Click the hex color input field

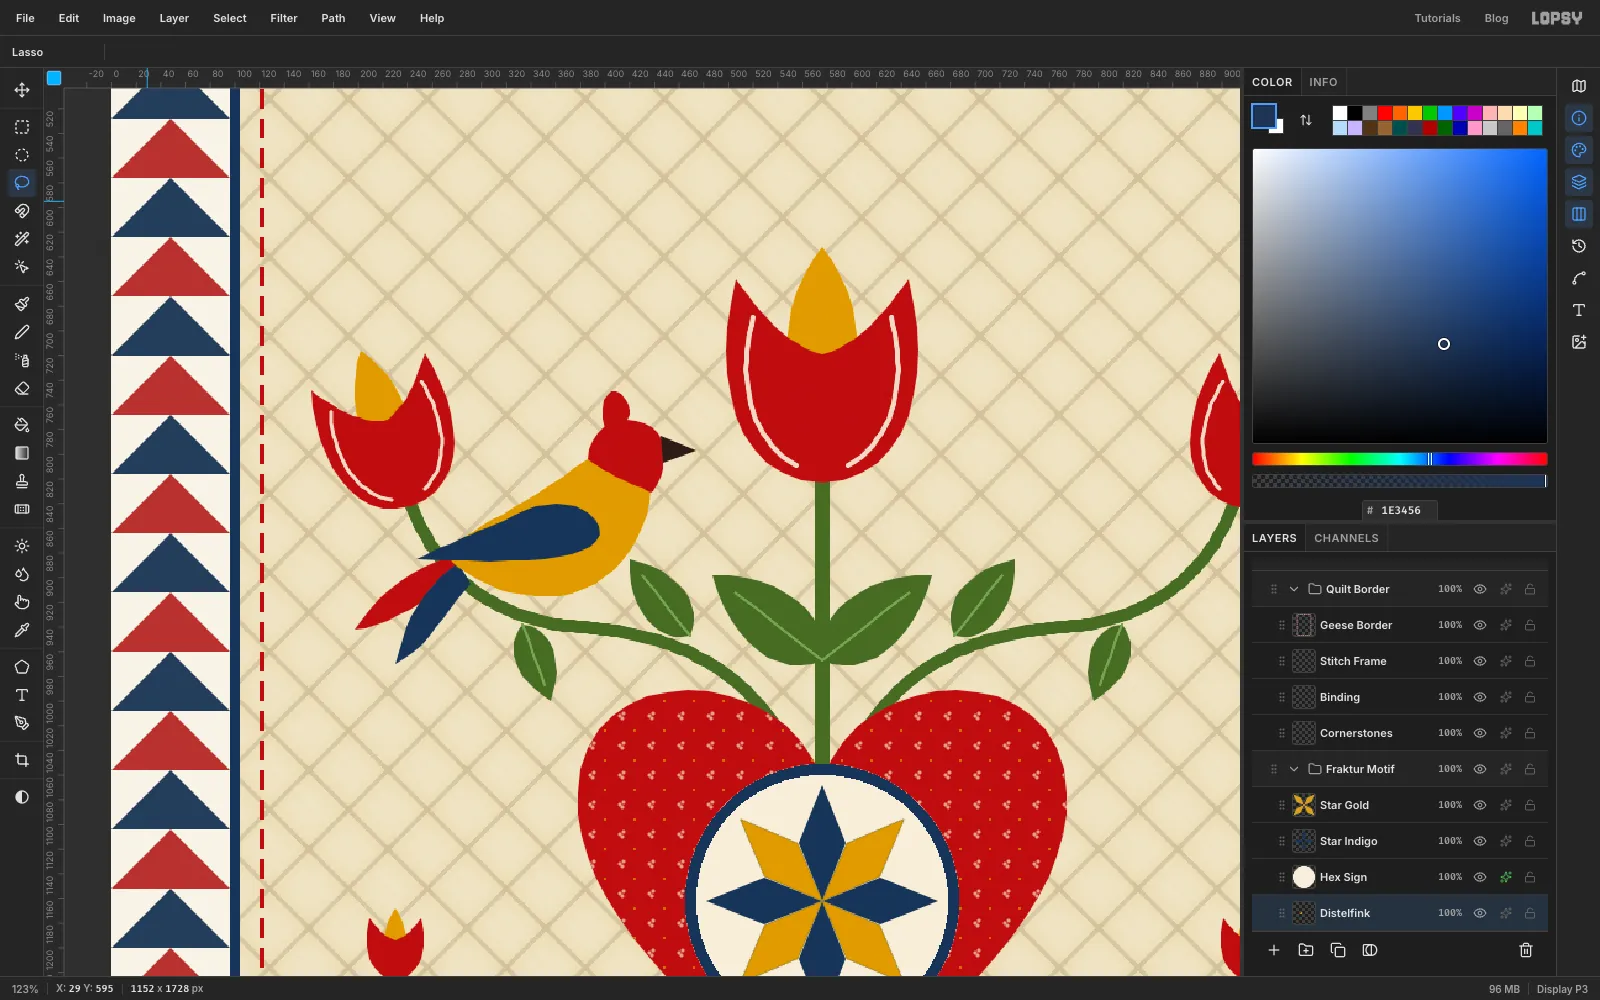pyautogui.click(x=1400, y=510)
